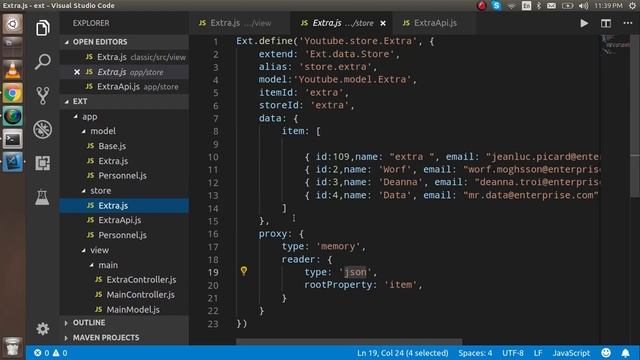Click the errors and warnings count
The image size is (640, 360).
(x=51, y=353)
